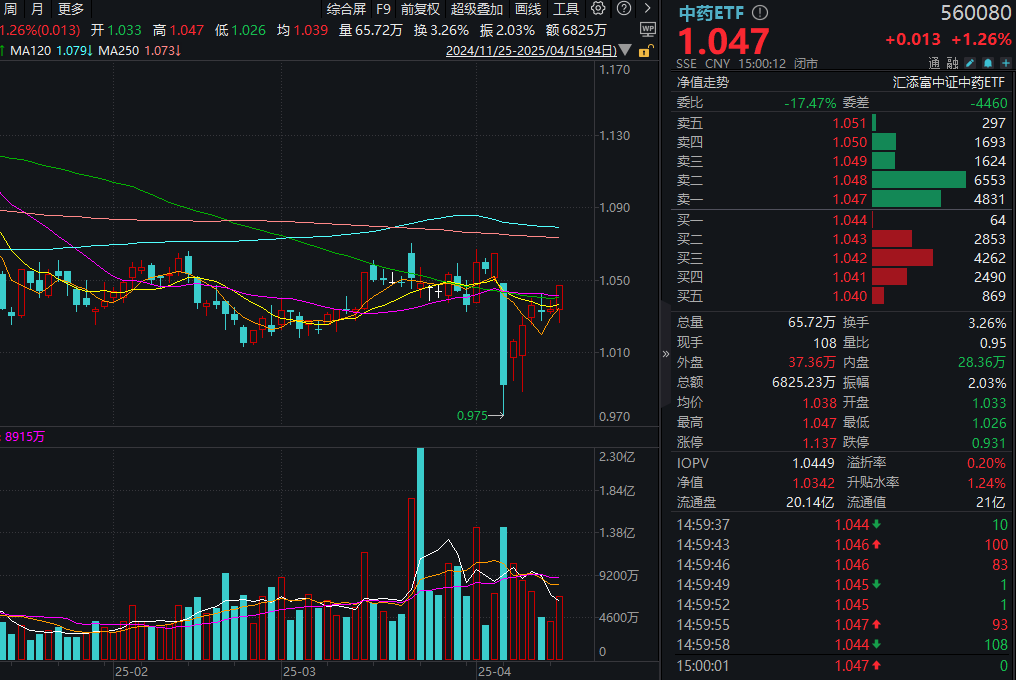Click the bell alert icon for 中药ETF

987,62
